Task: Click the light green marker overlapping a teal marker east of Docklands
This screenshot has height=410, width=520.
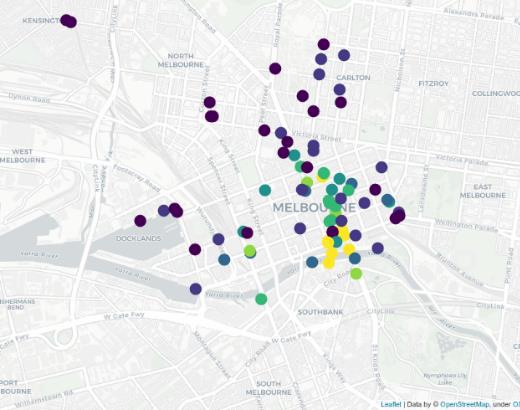Action: tap(250, 250)
